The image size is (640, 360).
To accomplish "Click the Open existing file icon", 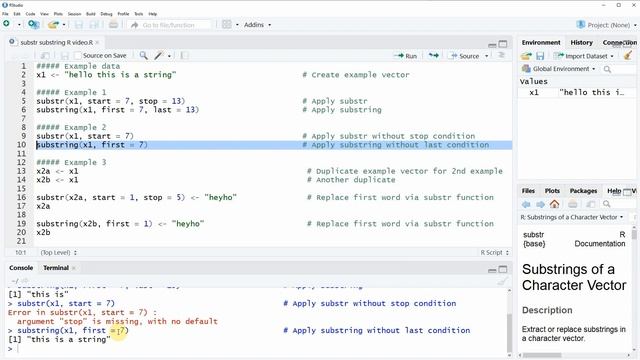I will click(53, 25).
